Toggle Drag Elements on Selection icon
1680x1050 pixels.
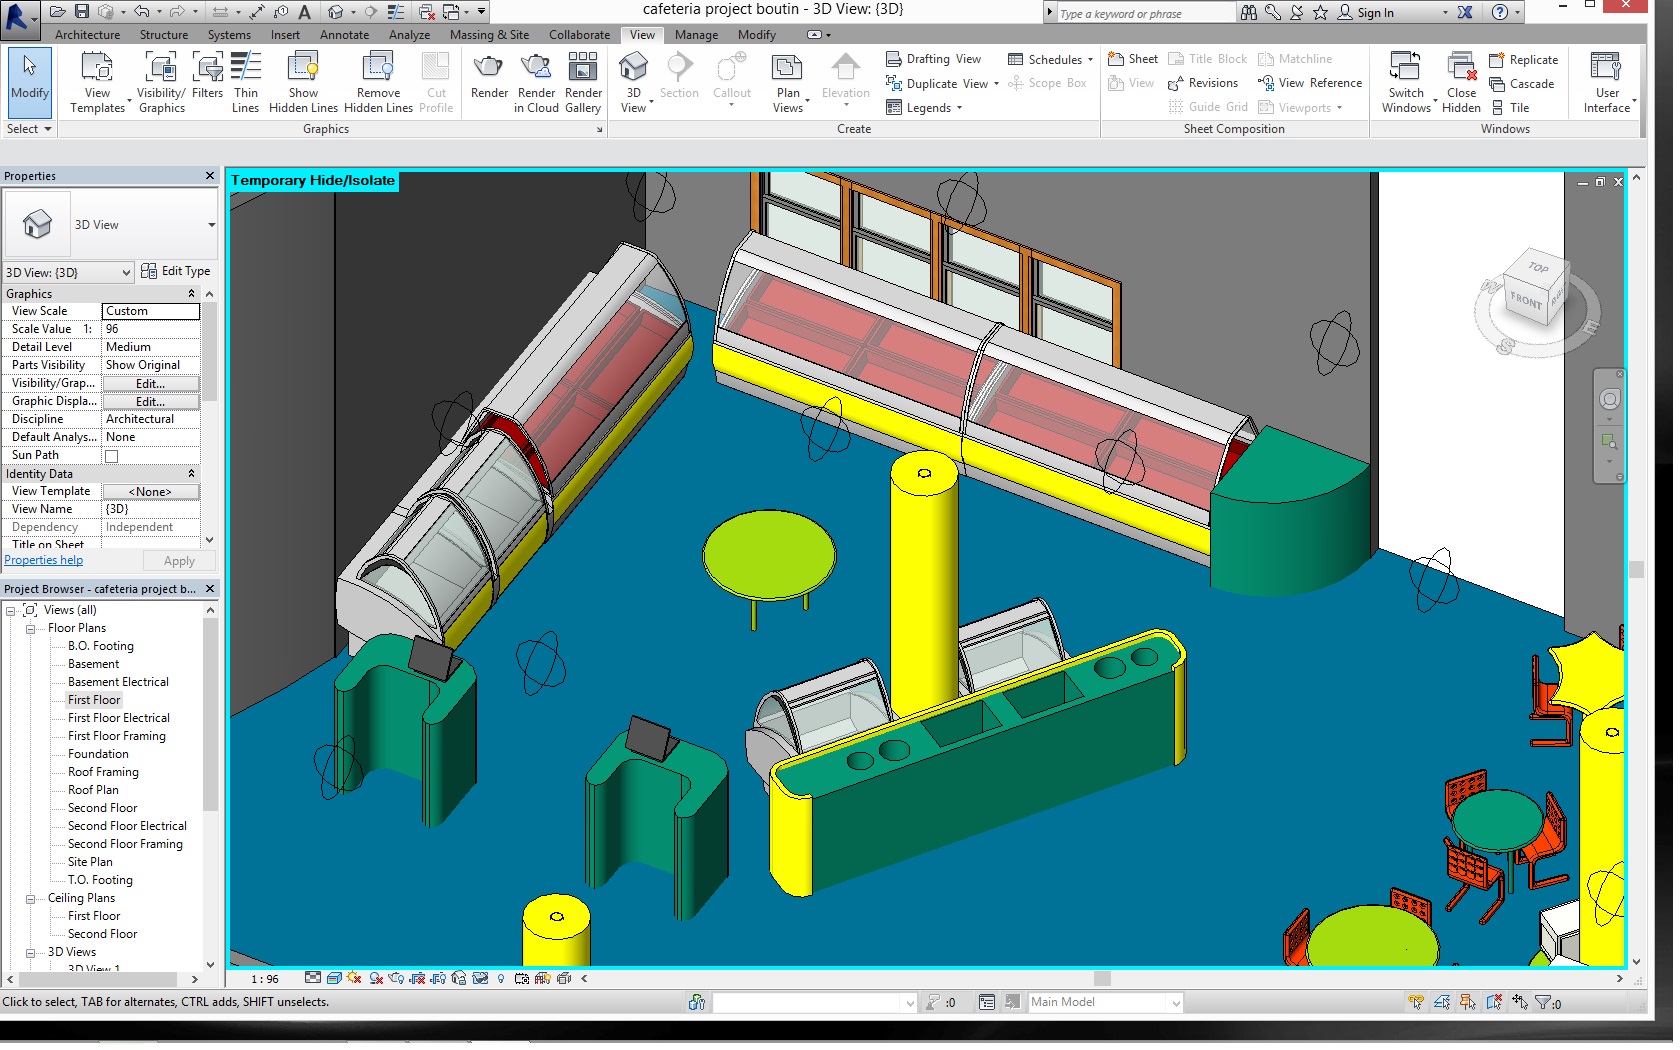1519,1002
